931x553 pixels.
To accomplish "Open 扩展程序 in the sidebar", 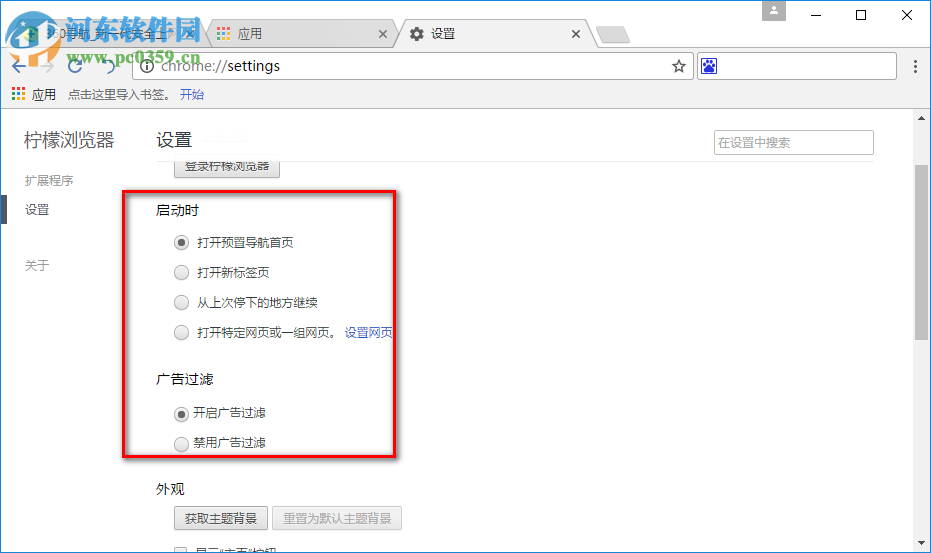I will point(49,181).
